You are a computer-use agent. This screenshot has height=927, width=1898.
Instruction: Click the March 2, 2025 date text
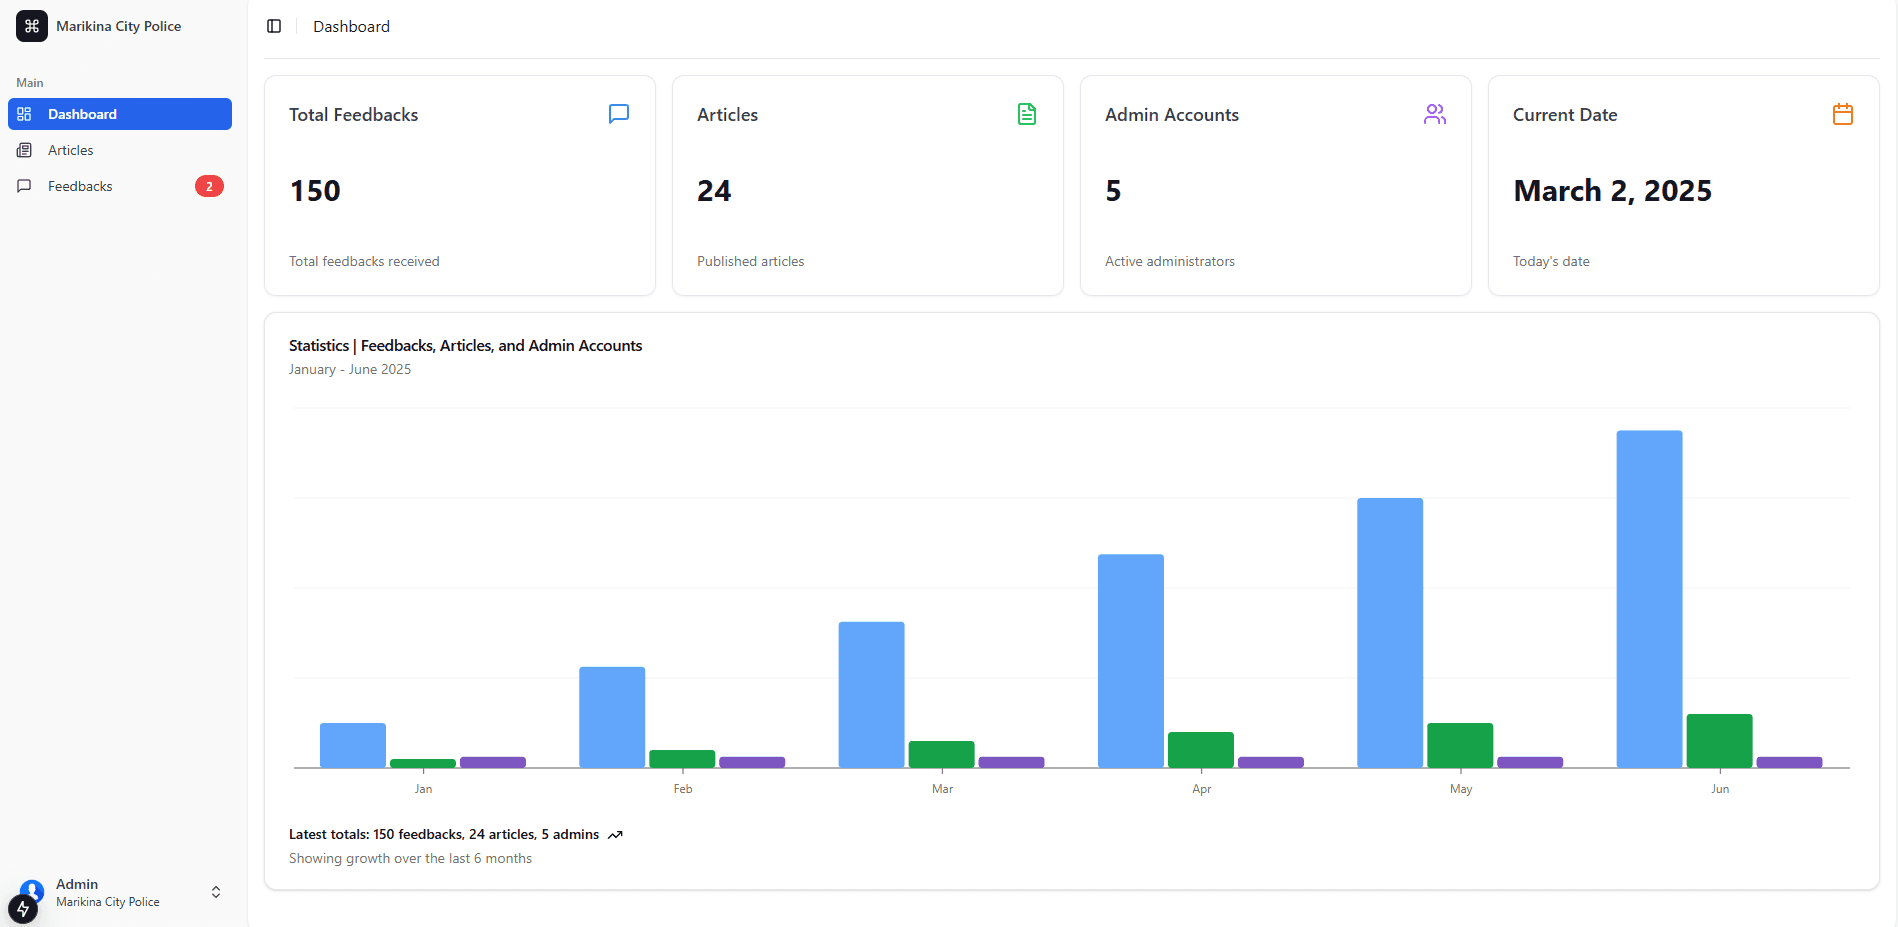1612,191
